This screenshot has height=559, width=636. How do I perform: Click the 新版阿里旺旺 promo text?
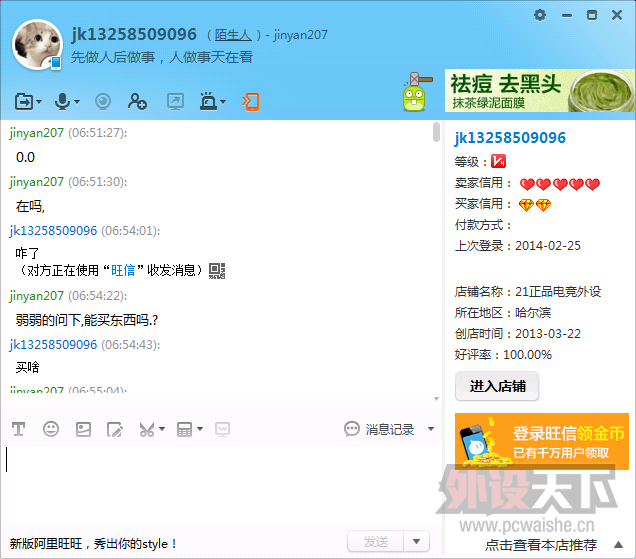93,544
